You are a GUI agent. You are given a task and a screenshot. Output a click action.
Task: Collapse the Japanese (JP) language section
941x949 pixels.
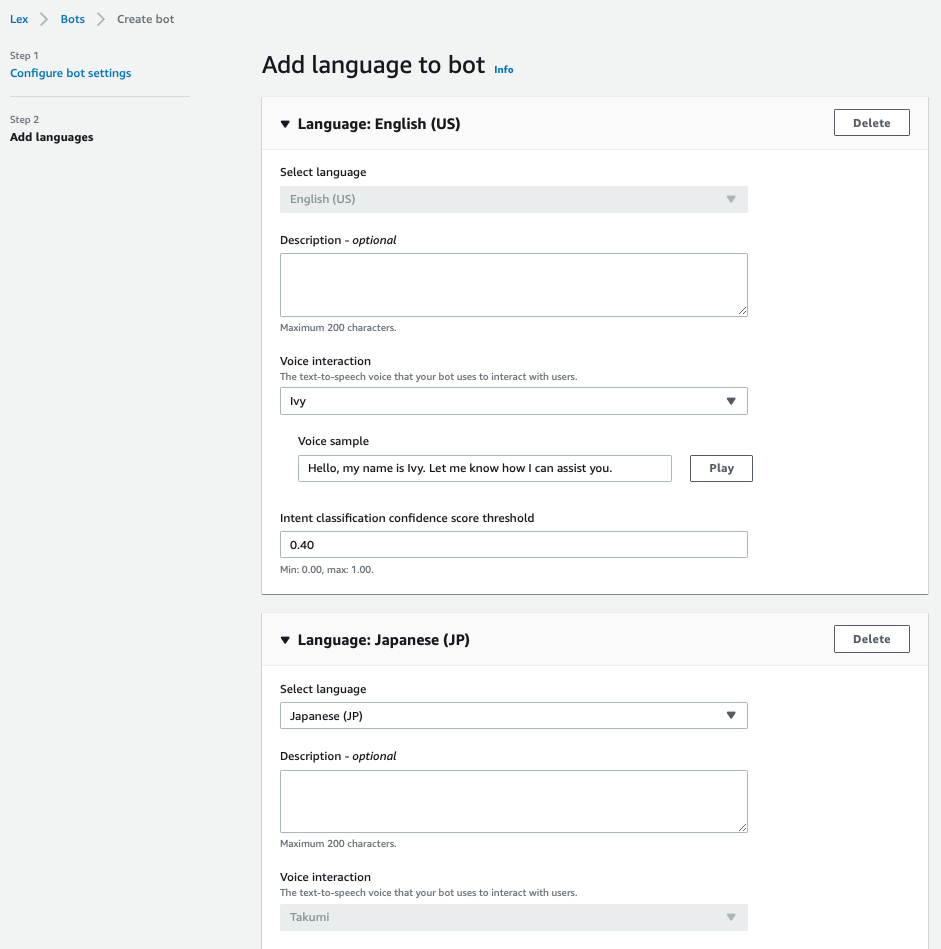point(285,640)
